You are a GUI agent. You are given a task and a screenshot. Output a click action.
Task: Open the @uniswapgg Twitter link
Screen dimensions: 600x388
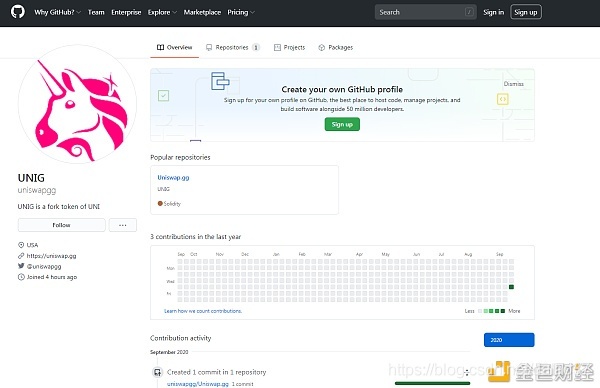(44, 266)
